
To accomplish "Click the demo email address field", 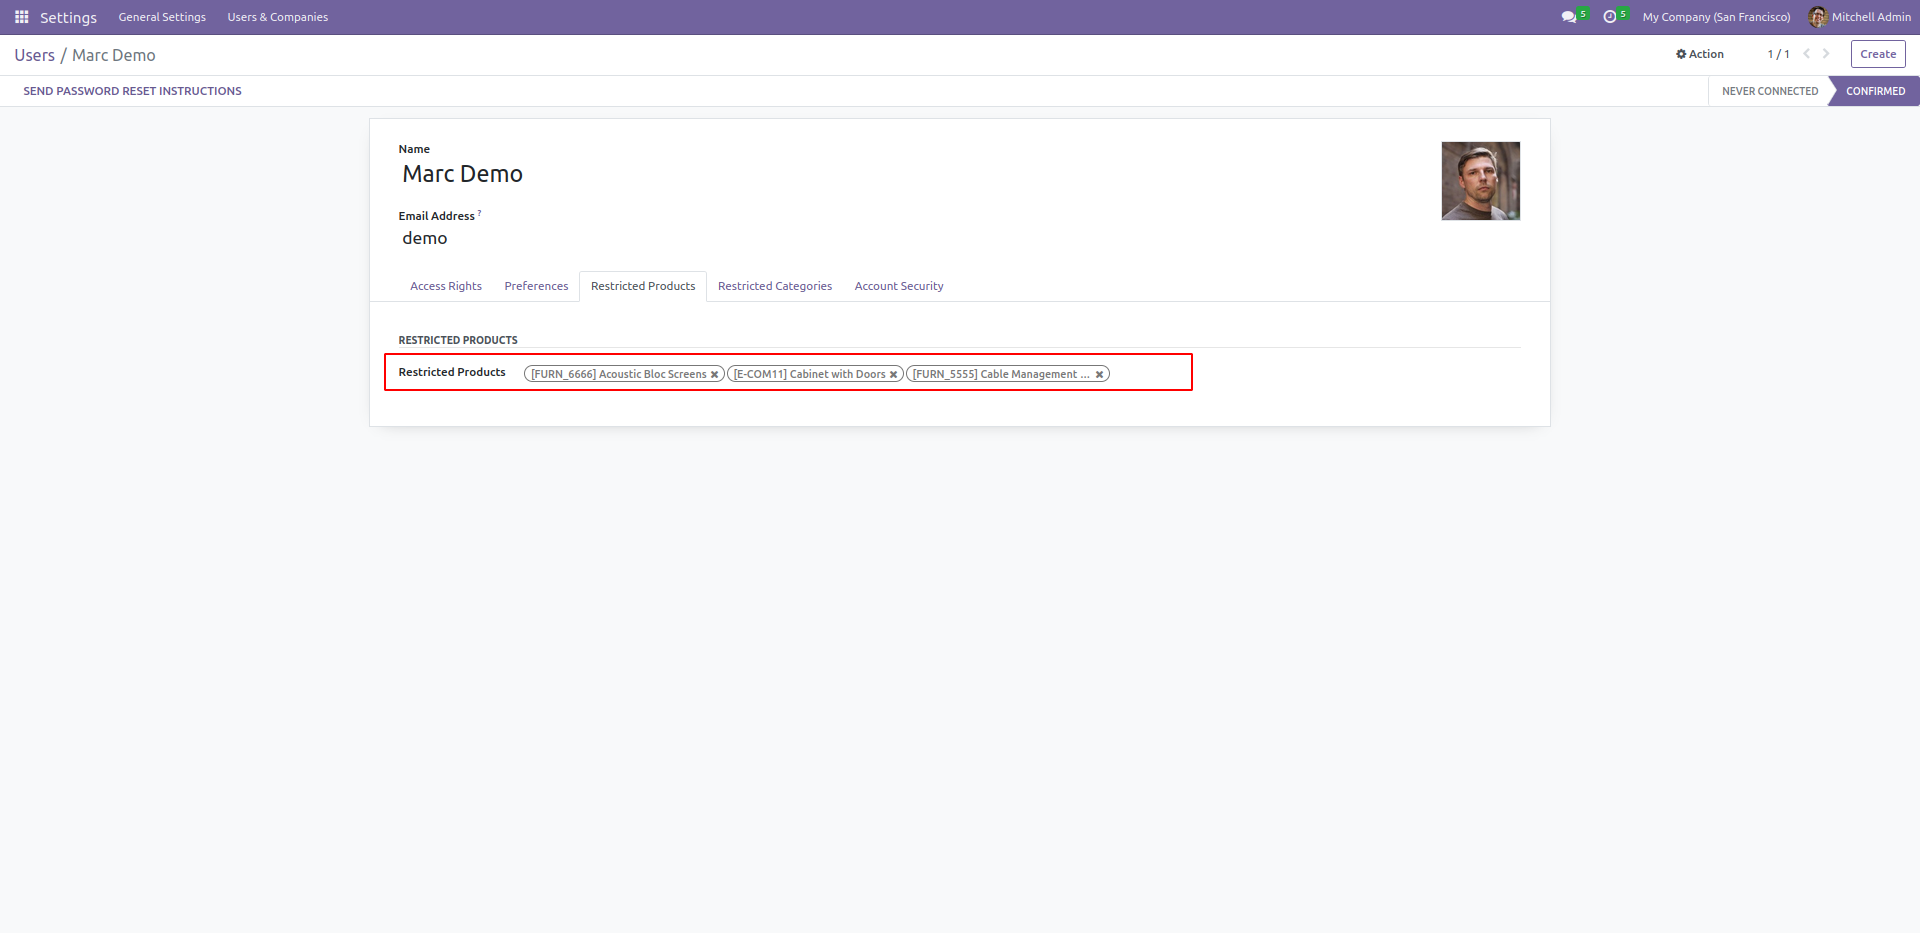I will pyautogui.click(x=424, y=238).
